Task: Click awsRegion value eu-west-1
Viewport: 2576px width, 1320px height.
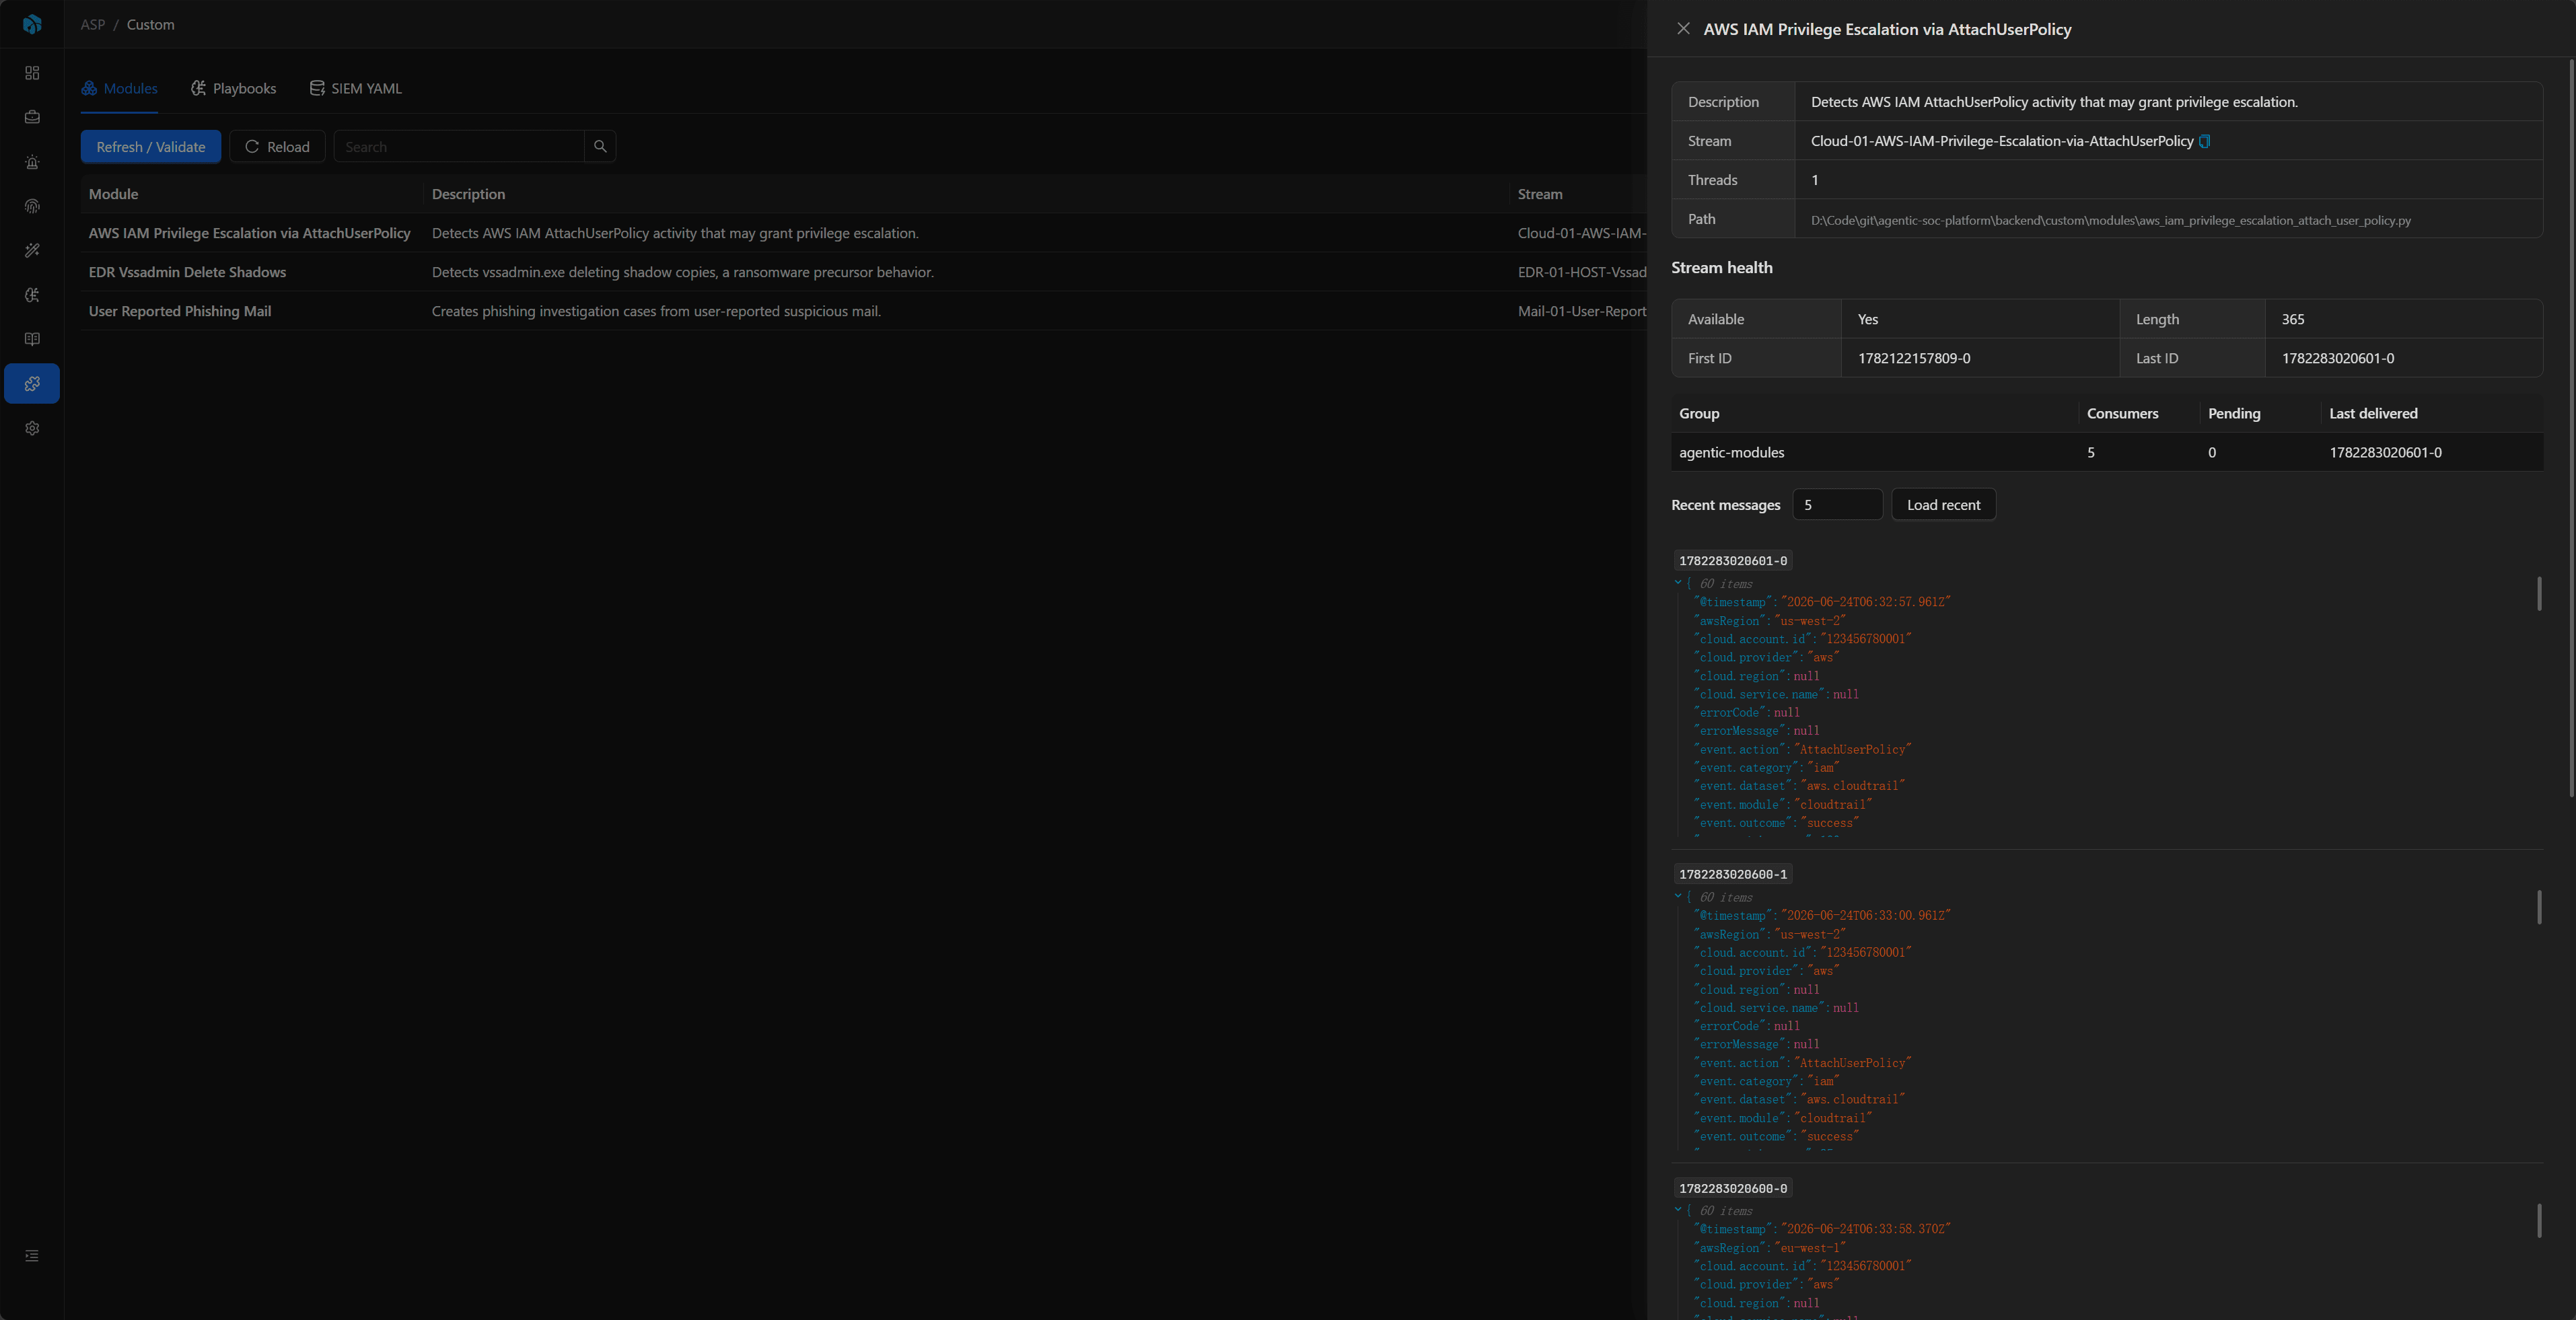Action: pos(1810,1248)
